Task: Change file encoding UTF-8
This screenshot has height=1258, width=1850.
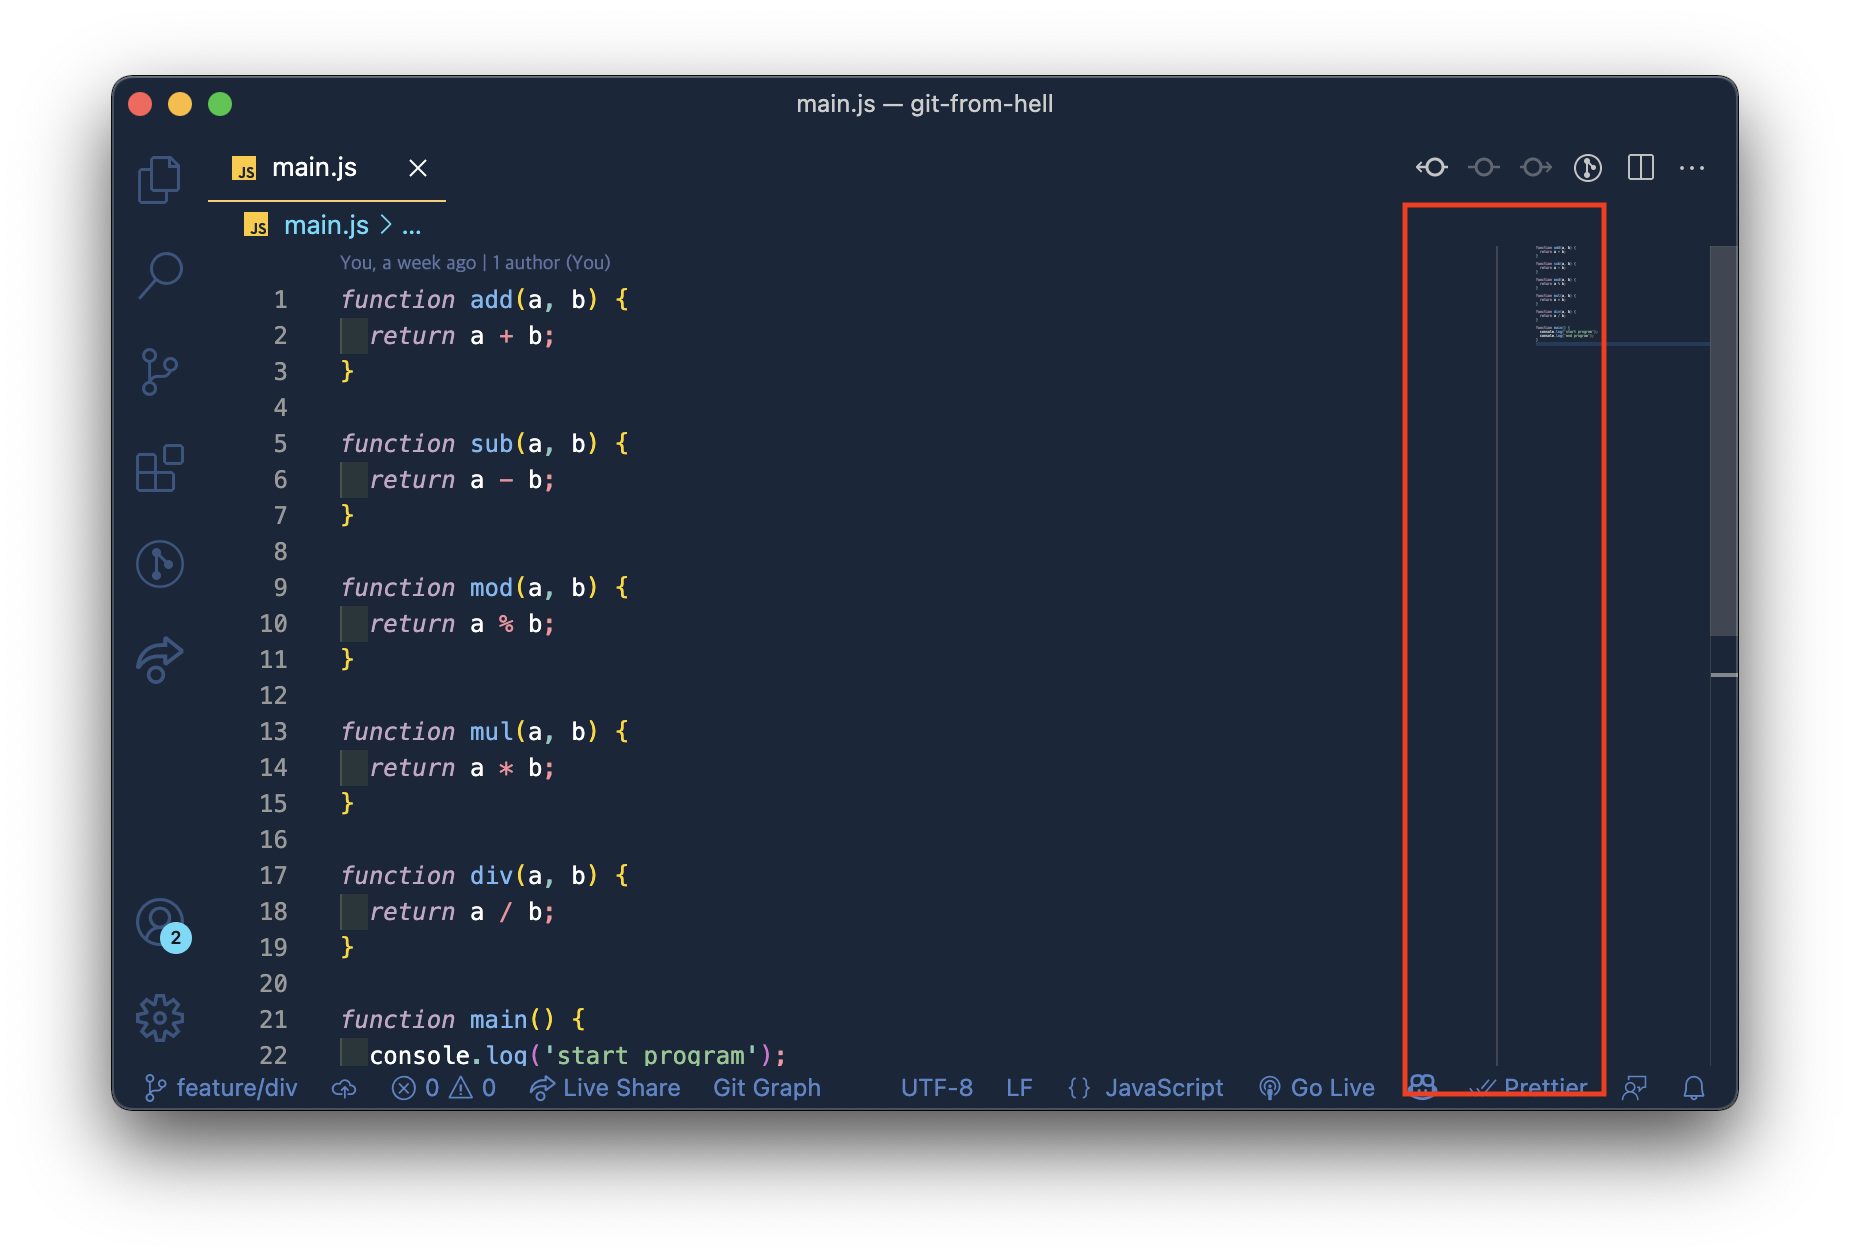Action: point(937,1088)
